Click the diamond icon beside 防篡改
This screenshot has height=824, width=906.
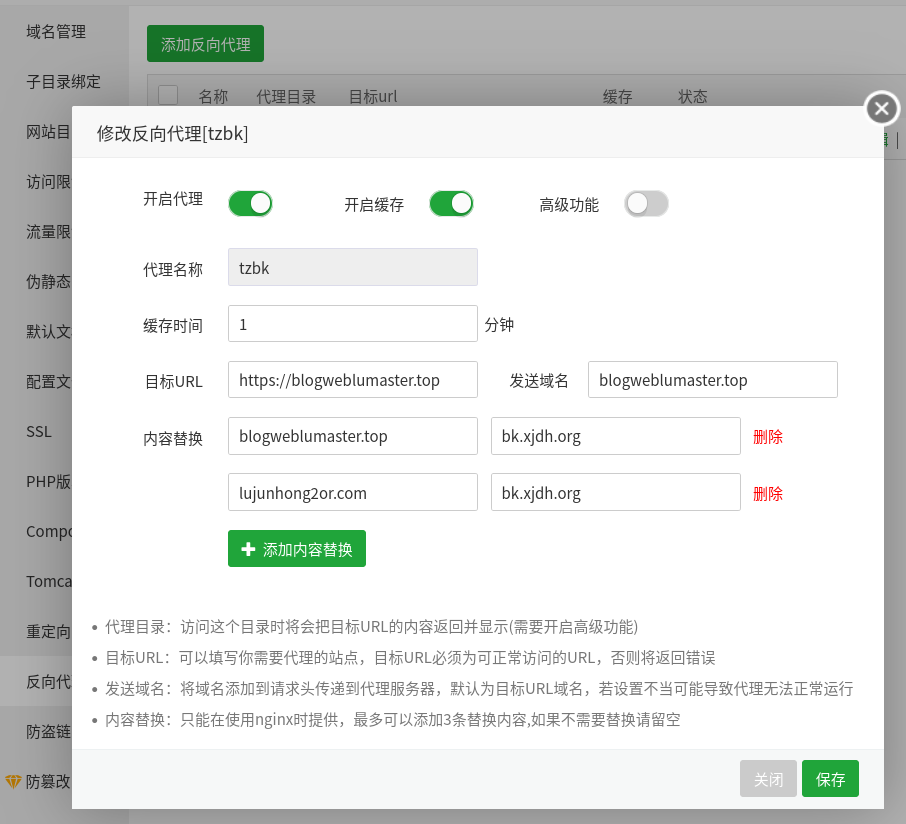pyautogui.click(x=14, y=781)
